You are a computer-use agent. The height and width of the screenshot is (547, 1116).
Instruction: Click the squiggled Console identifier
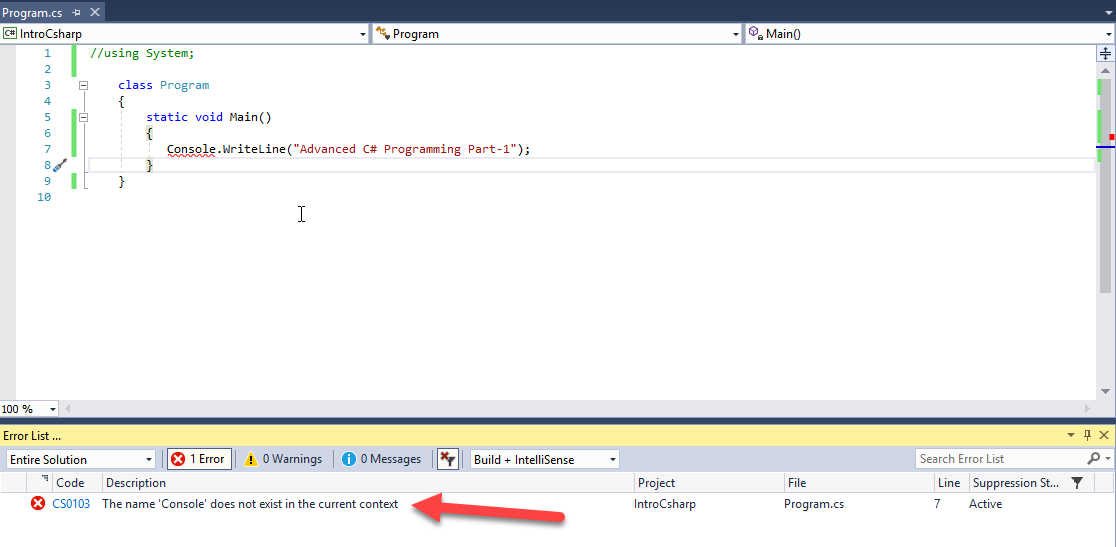tap(191, 149)
